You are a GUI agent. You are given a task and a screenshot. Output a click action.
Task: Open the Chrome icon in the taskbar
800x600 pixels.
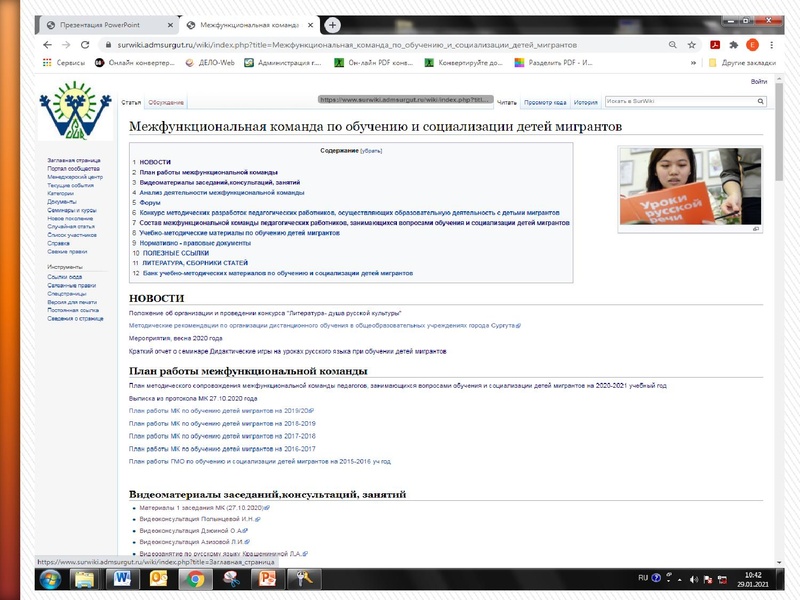click(x=196, y=579)
